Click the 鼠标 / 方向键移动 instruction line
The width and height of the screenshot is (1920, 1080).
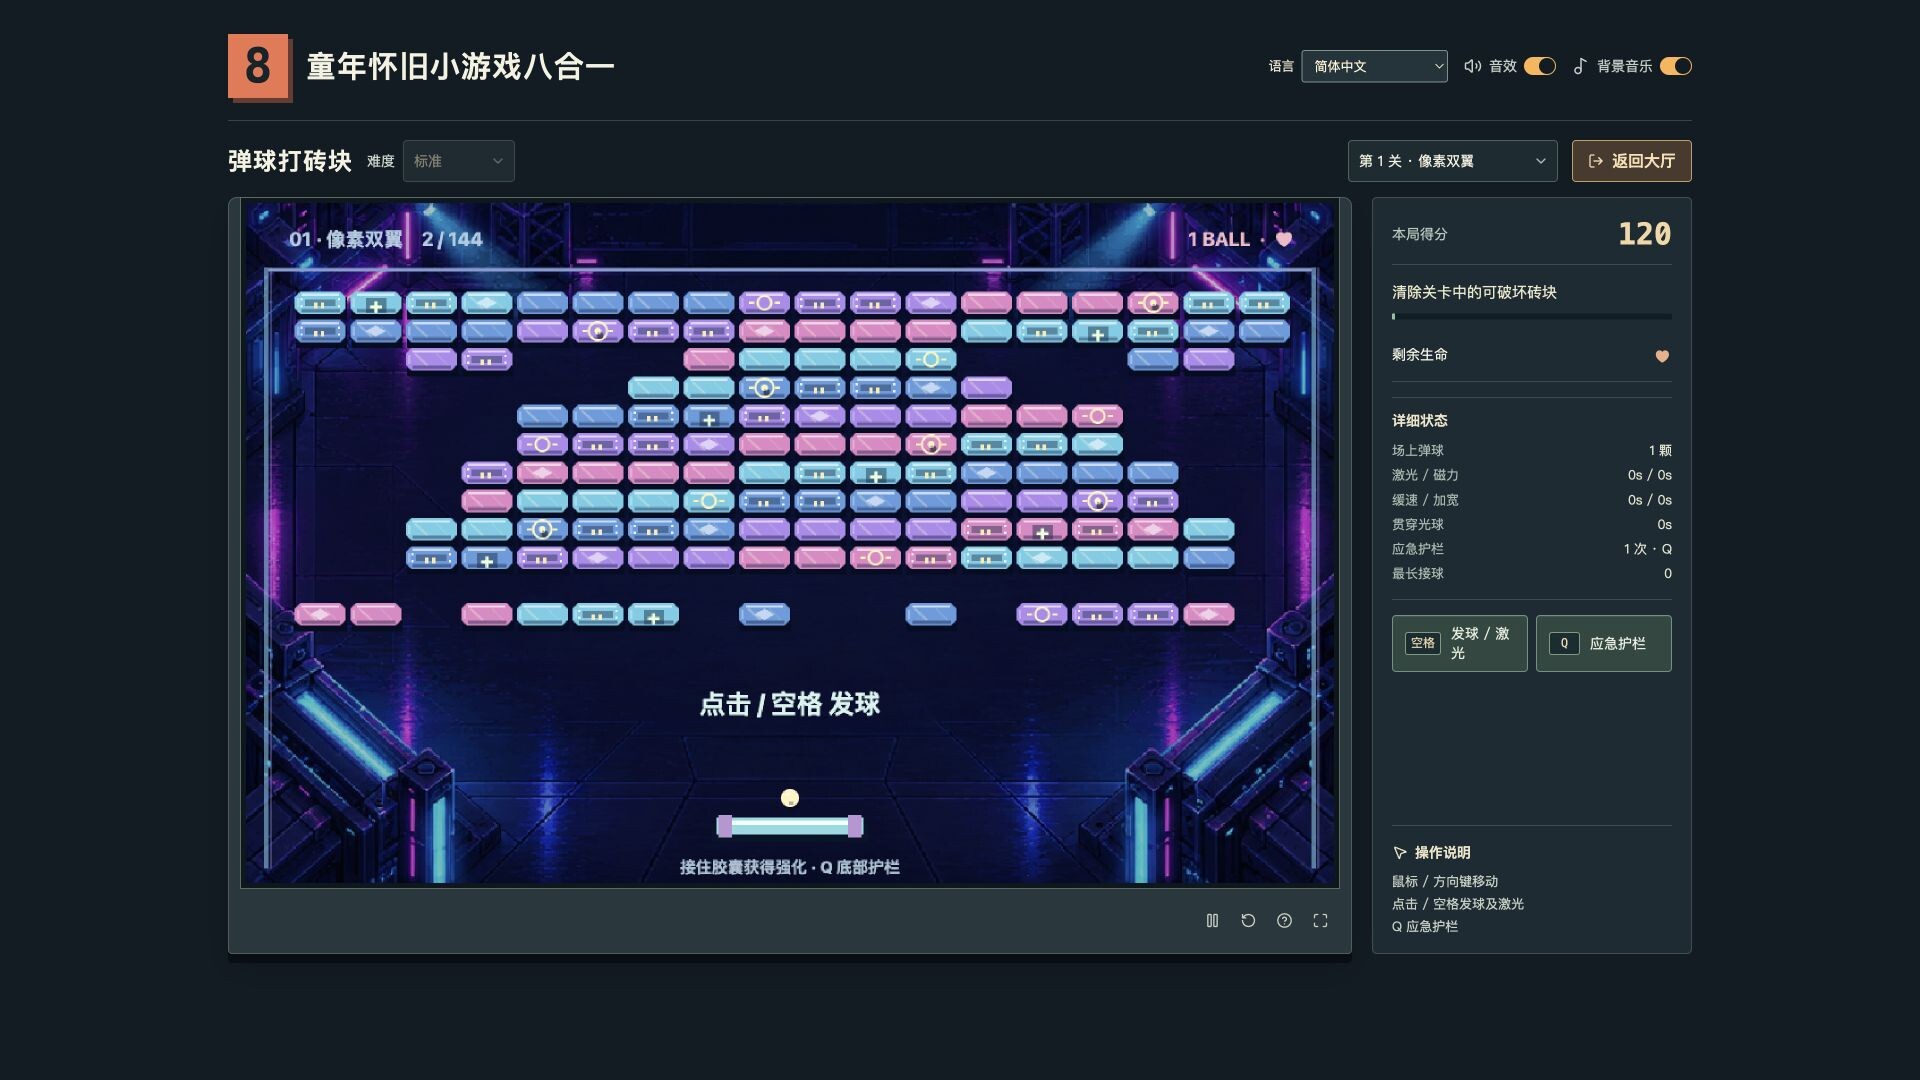tap(1445, 881)
